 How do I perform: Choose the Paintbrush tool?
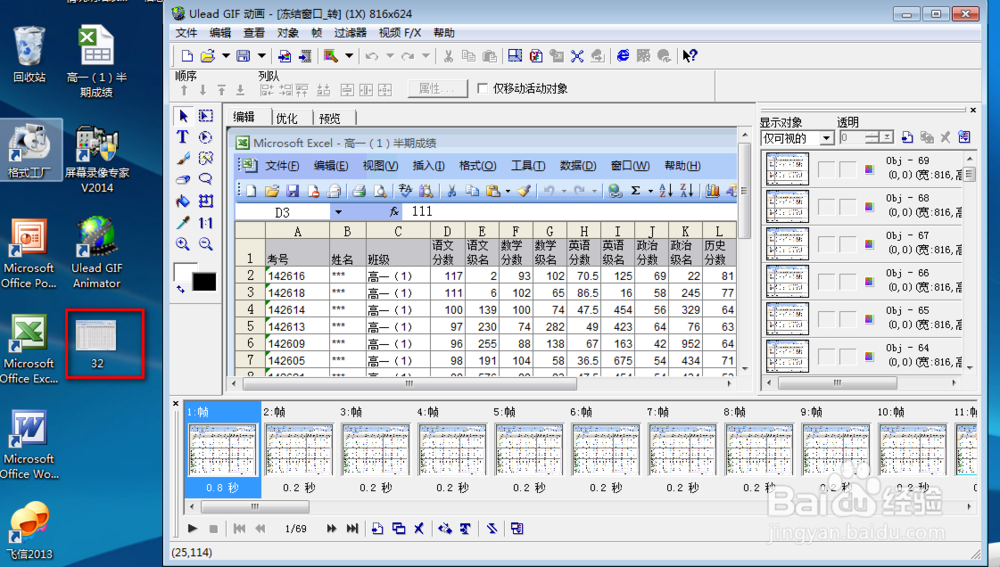click(183, 158)
